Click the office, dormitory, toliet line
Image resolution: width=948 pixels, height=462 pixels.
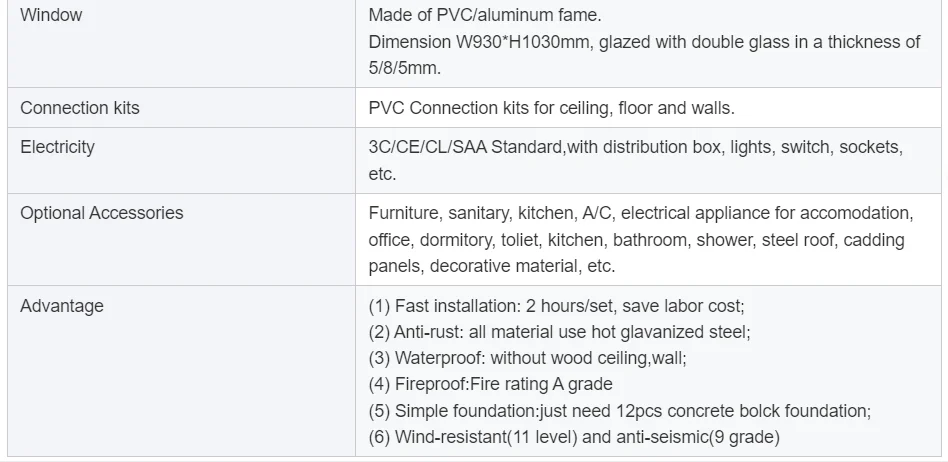(636, 239)
